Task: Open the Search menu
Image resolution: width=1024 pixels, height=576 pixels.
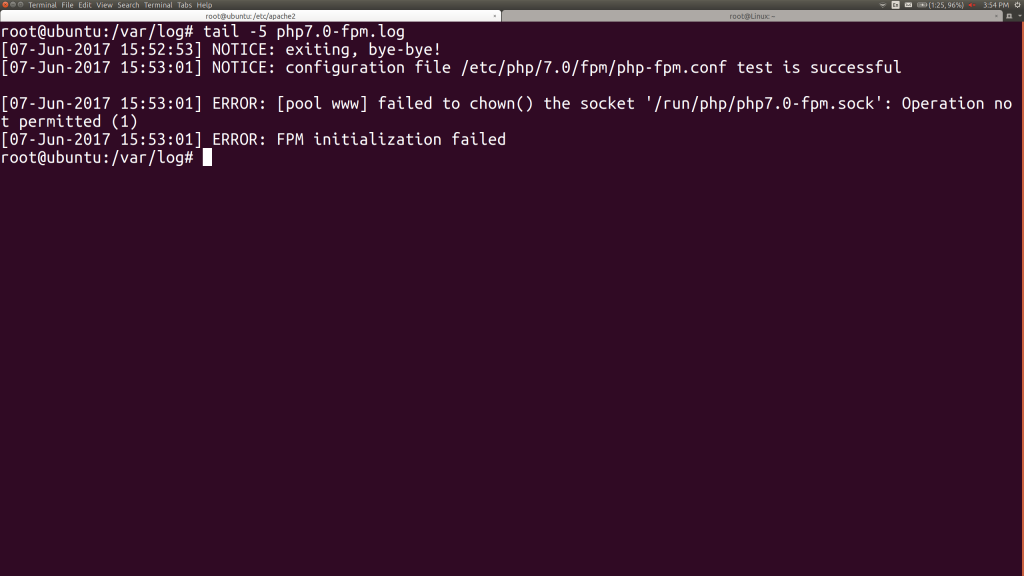Action: point(128,5)
